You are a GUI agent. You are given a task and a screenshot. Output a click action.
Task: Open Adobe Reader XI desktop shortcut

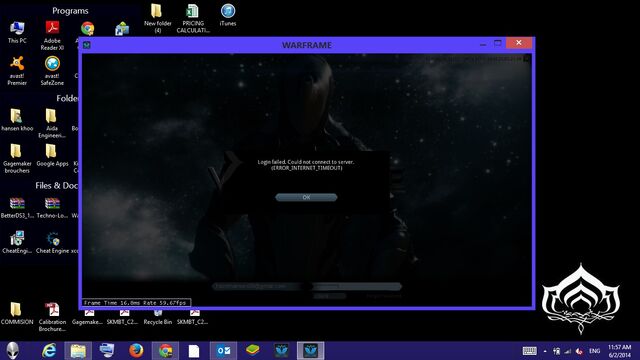[x=52, y=36]
